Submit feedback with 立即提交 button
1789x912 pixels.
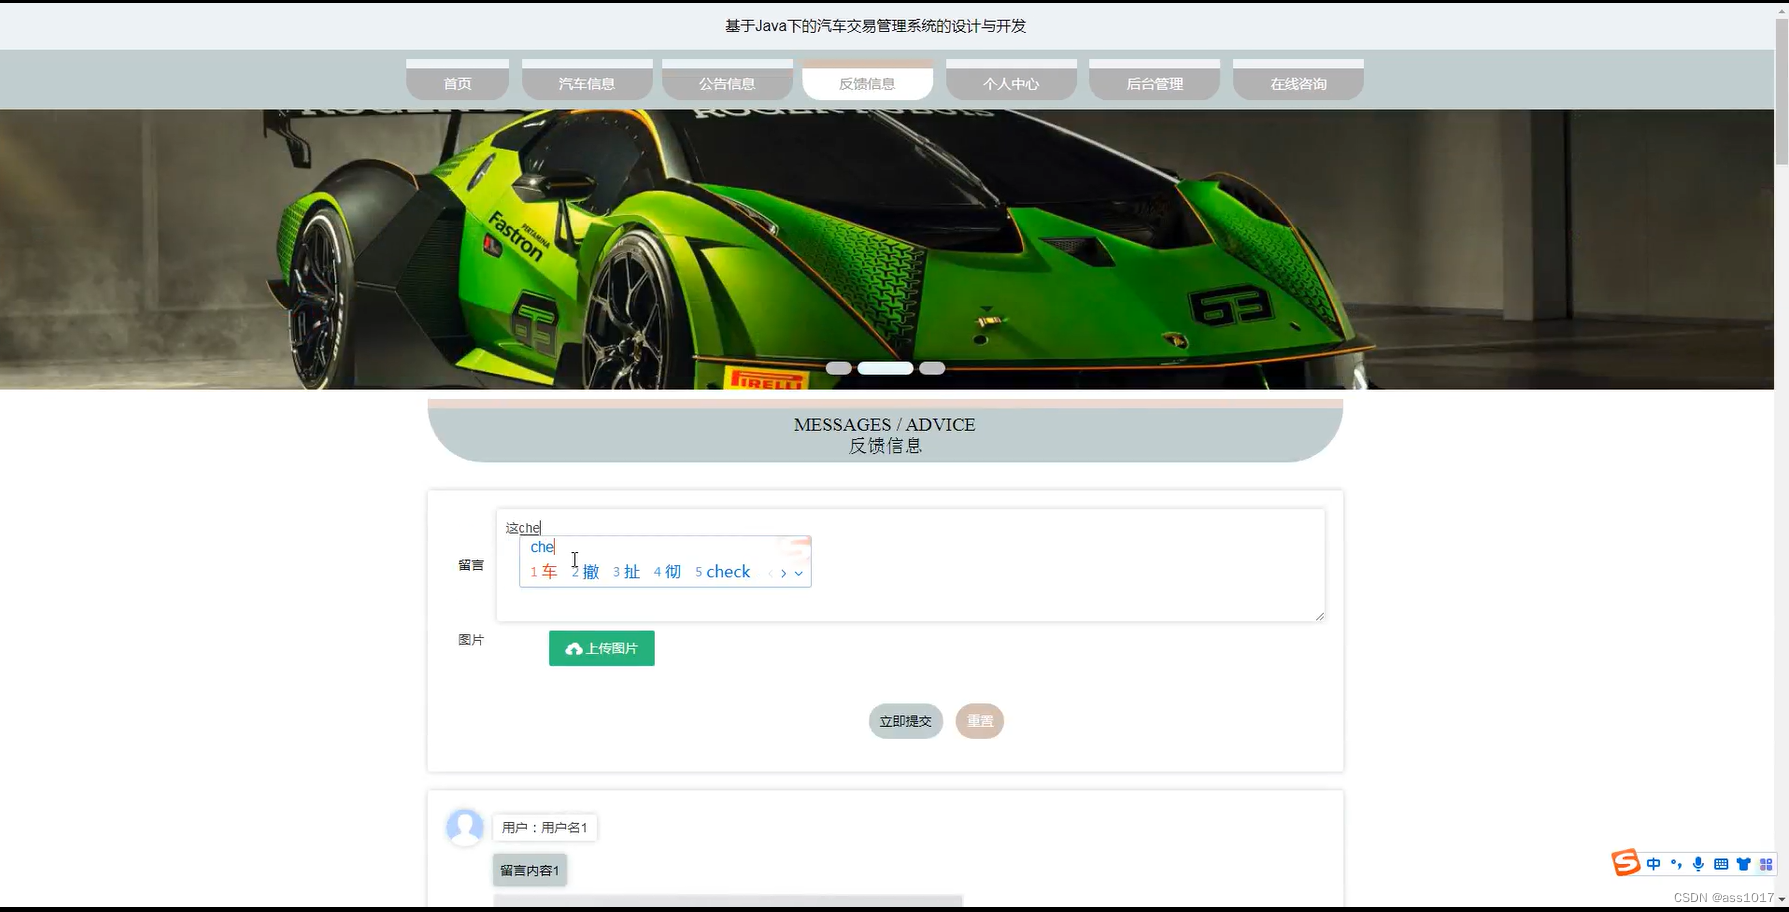(x=906, y=721)
